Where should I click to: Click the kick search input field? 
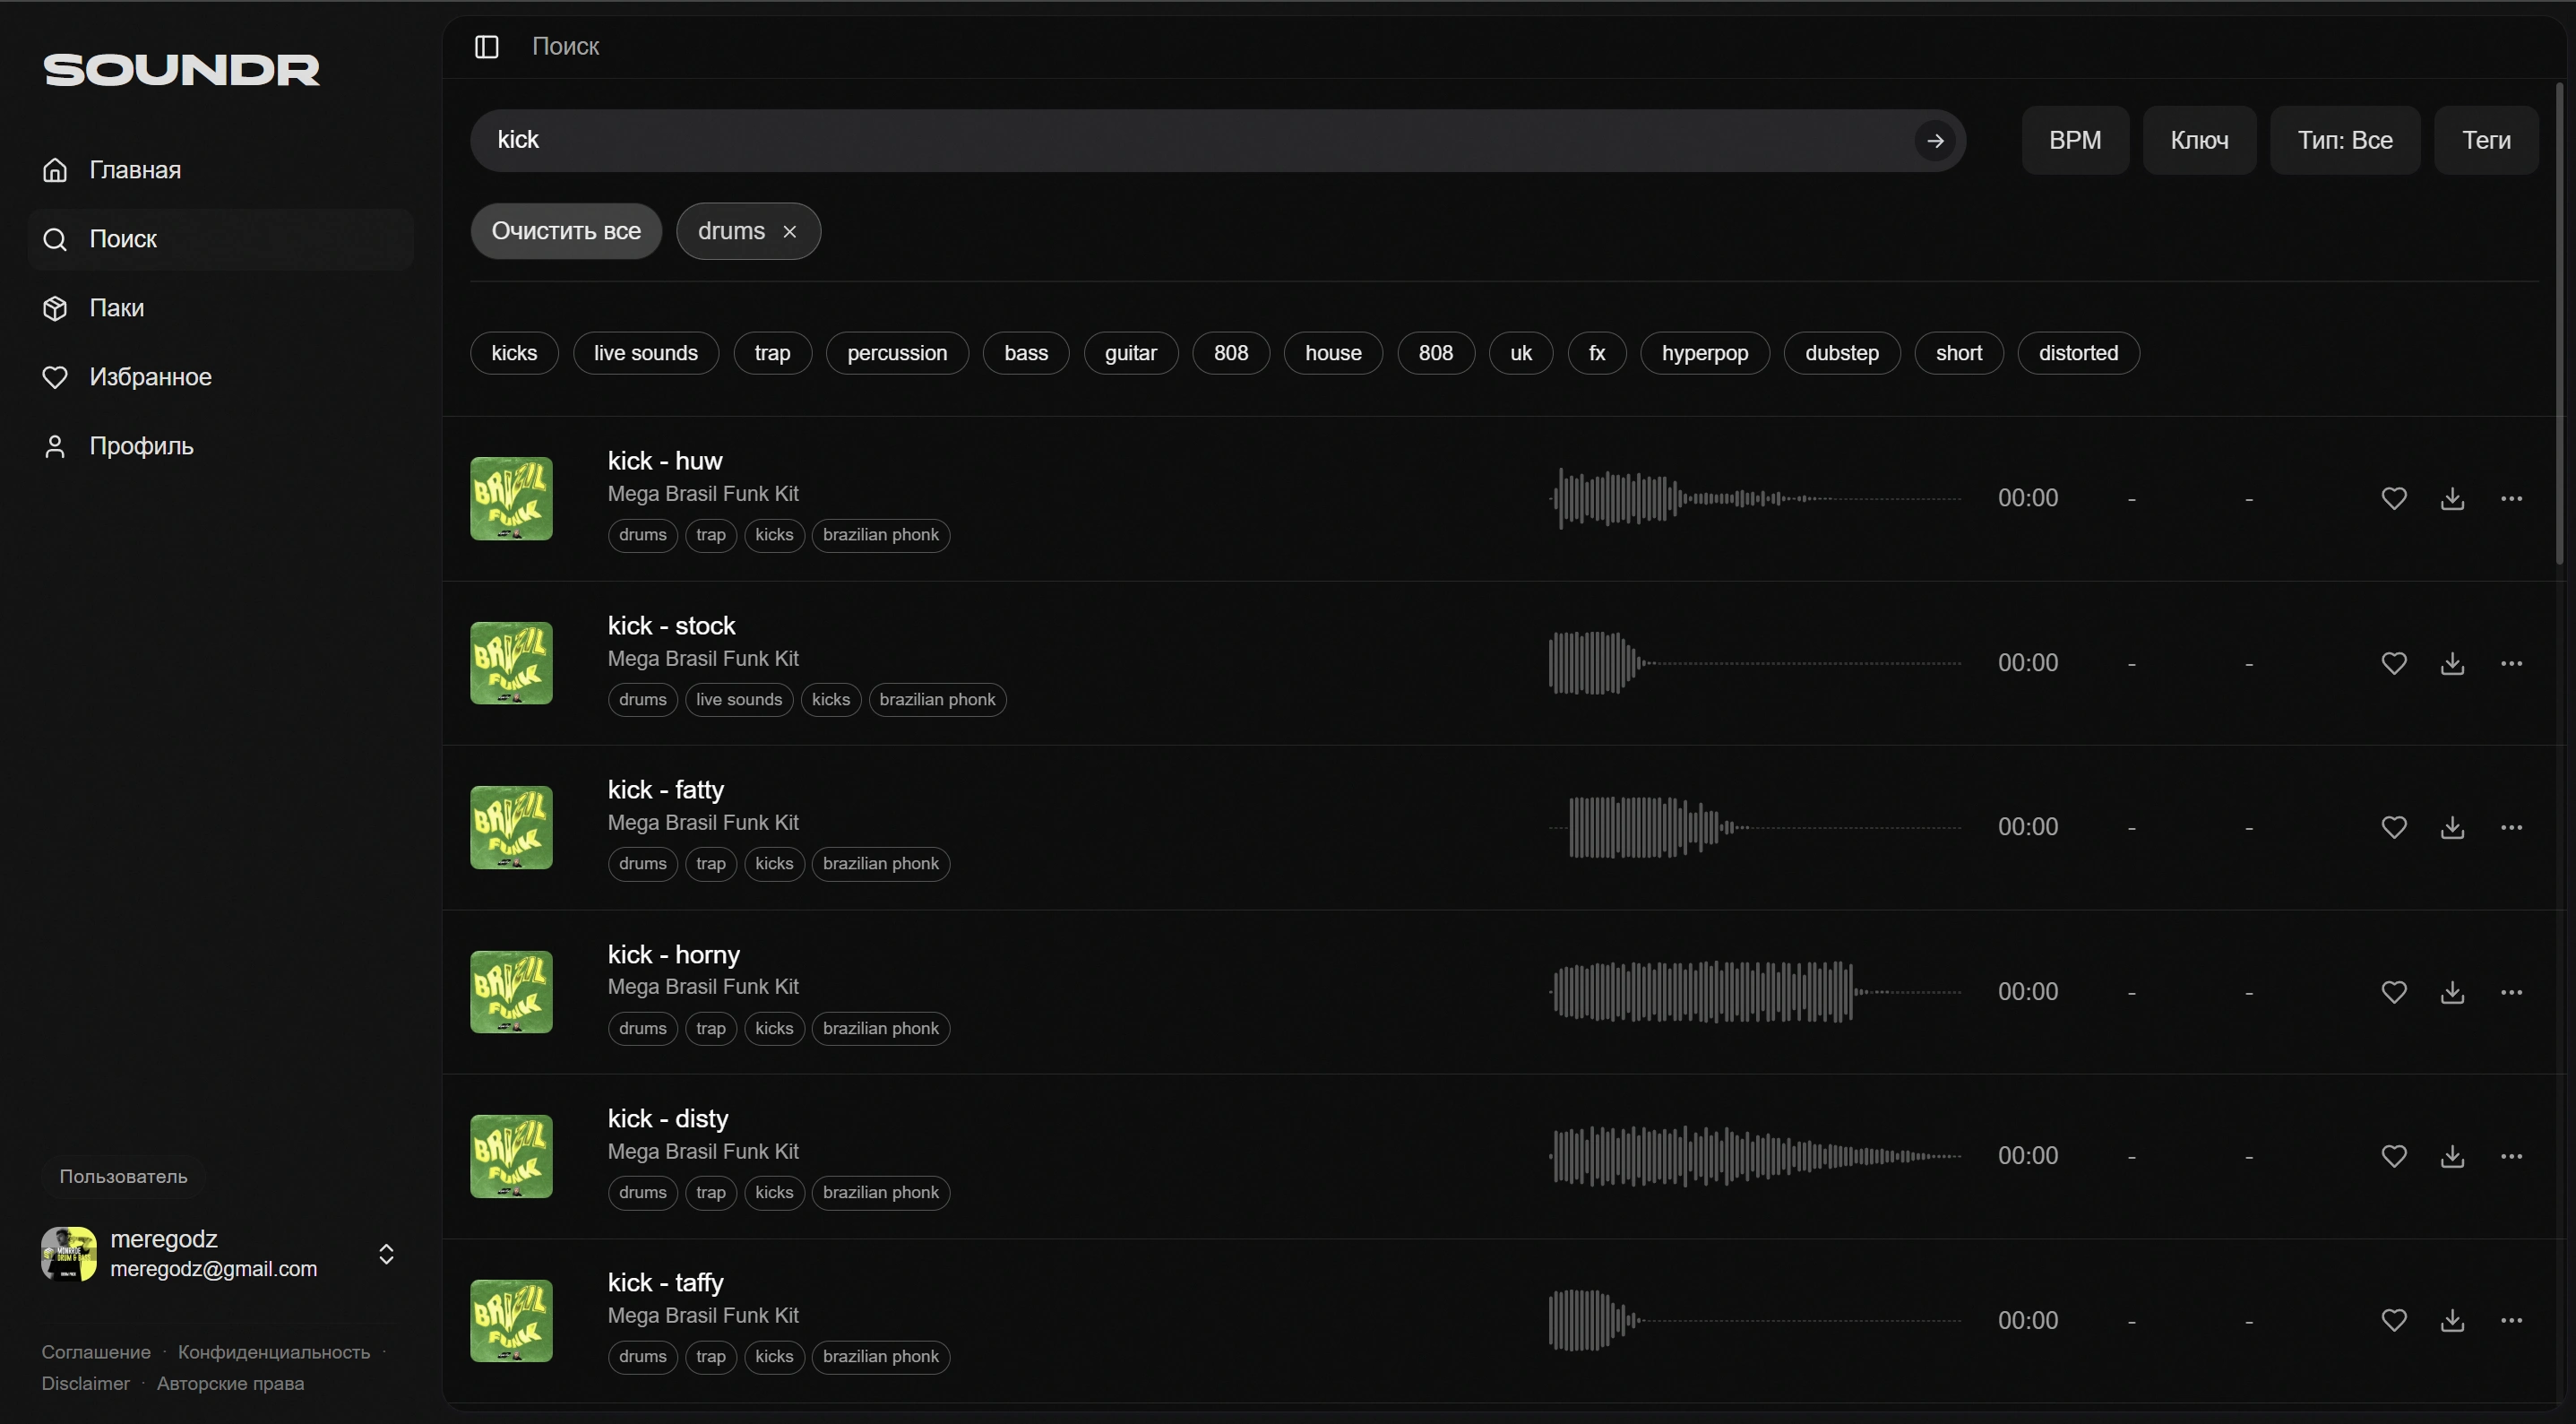[x=1190, y=141]
